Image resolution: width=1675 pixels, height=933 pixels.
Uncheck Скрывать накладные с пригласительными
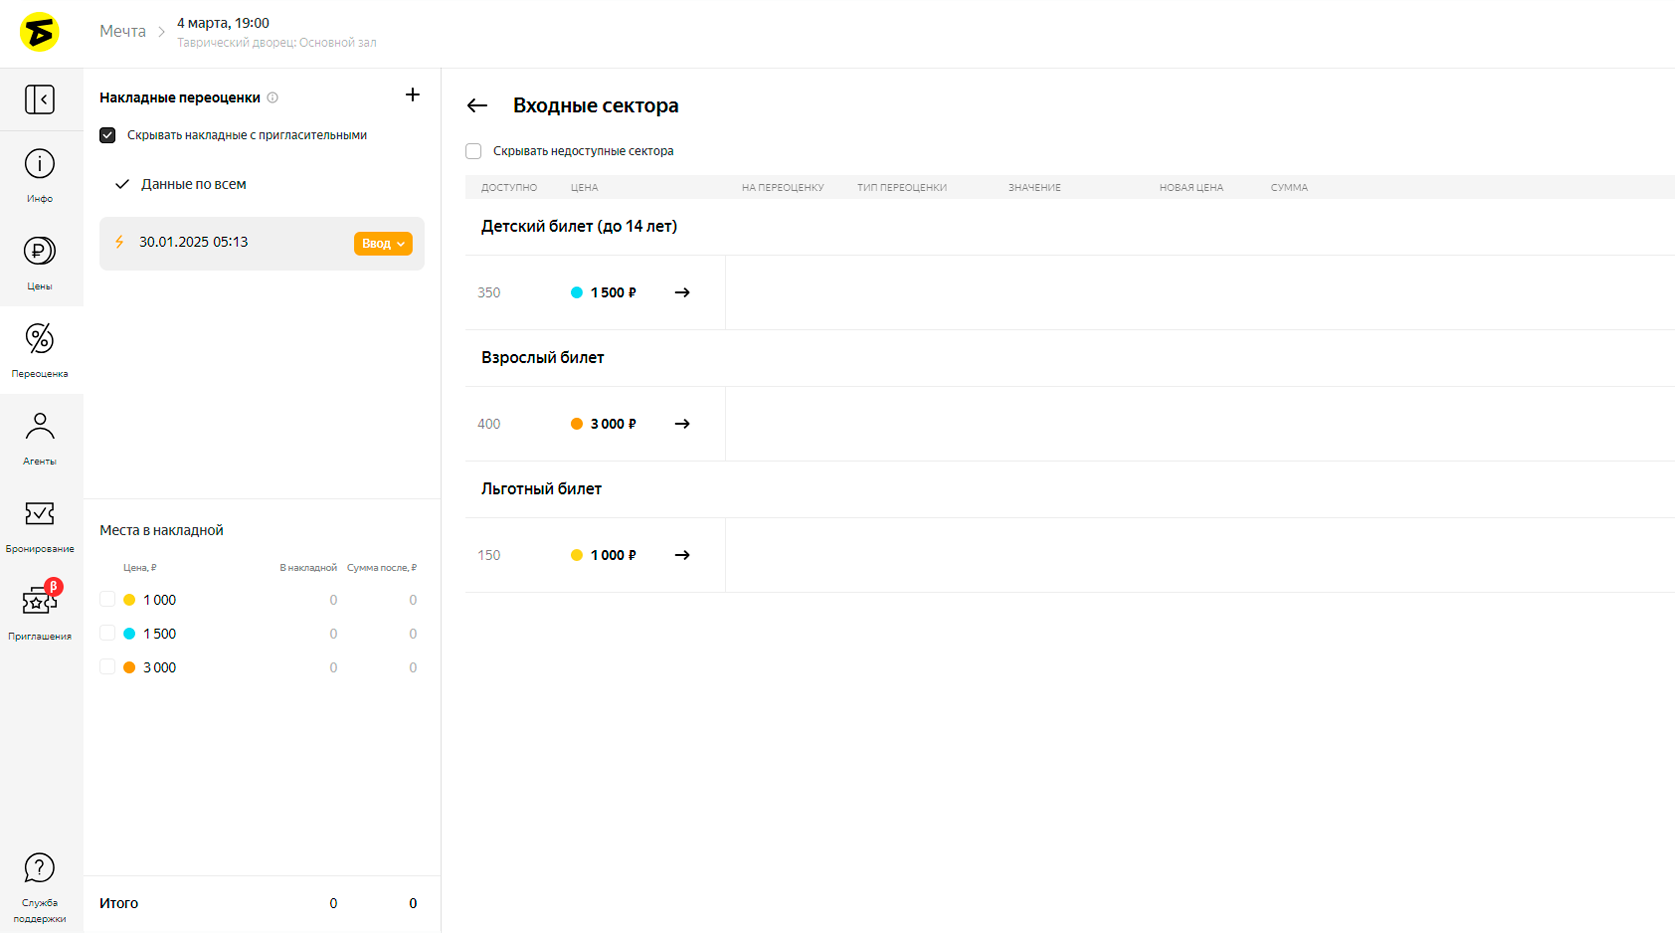click(108, 135)
